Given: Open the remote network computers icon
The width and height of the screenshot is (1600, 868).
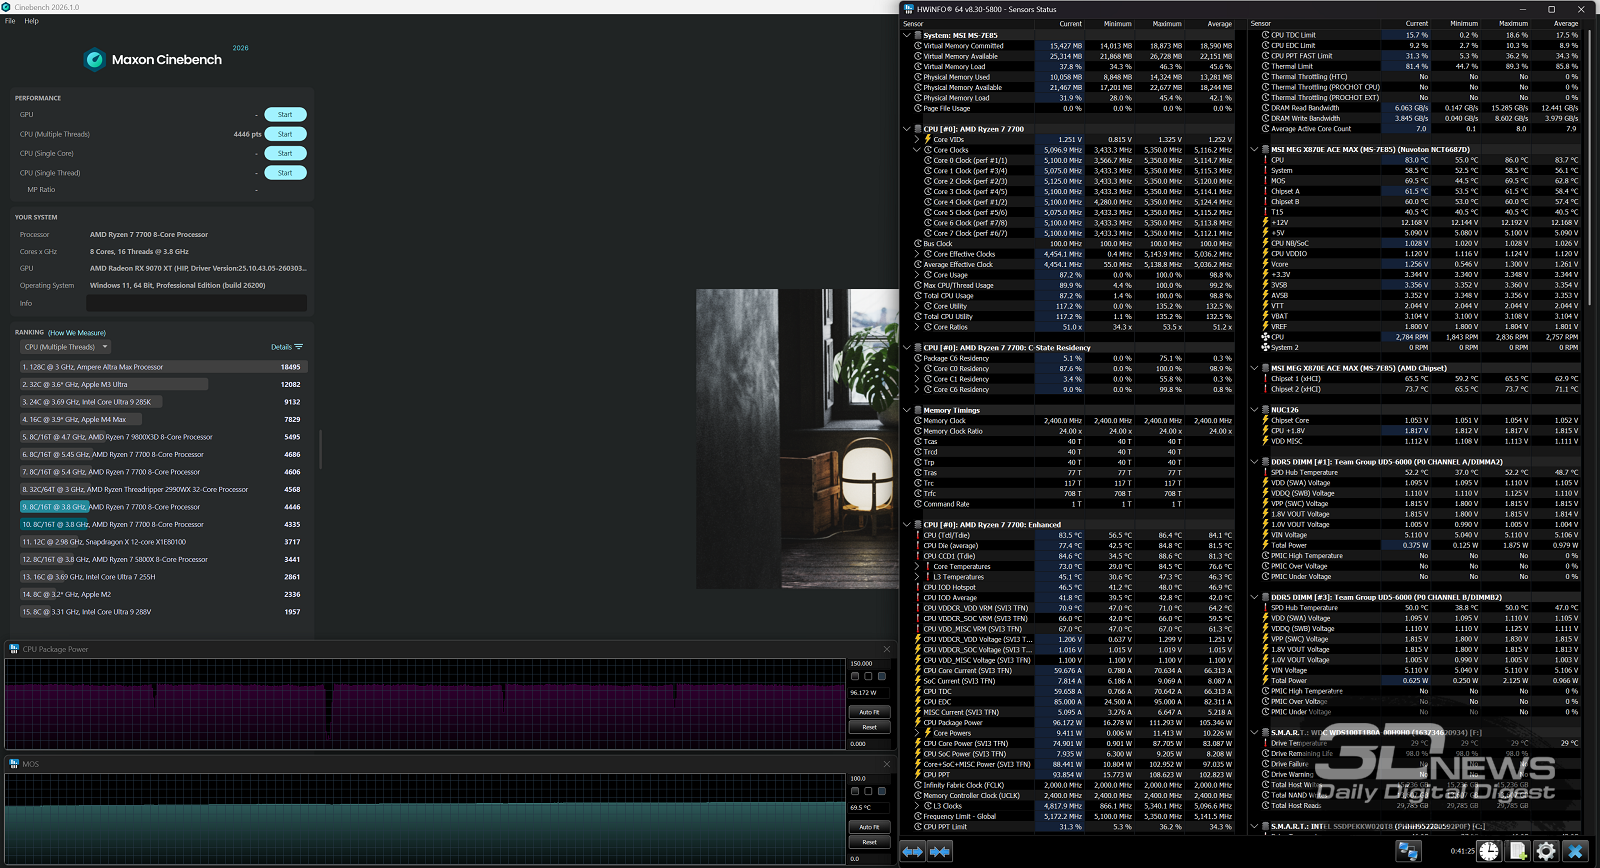Looking at the screenshot, I should point(1409,851).
